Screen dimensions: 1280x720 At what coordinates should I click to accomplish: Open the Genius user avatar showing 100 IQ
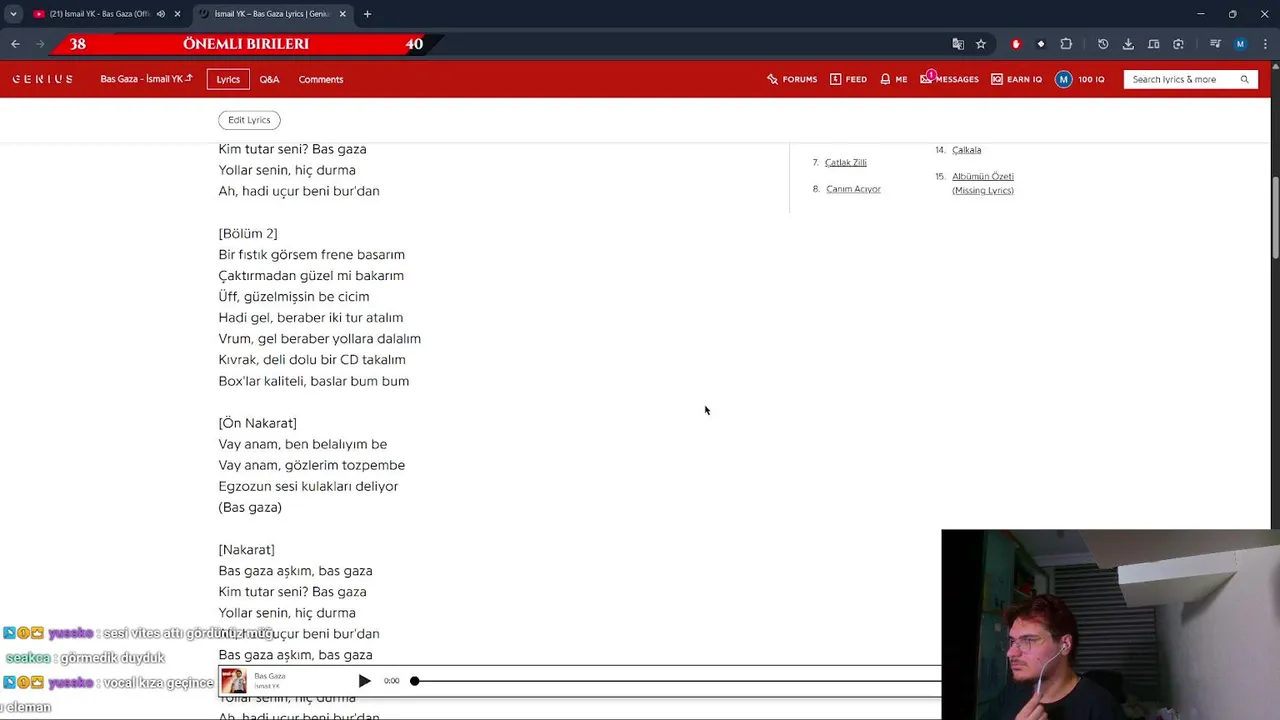[x=1080, y=79]
